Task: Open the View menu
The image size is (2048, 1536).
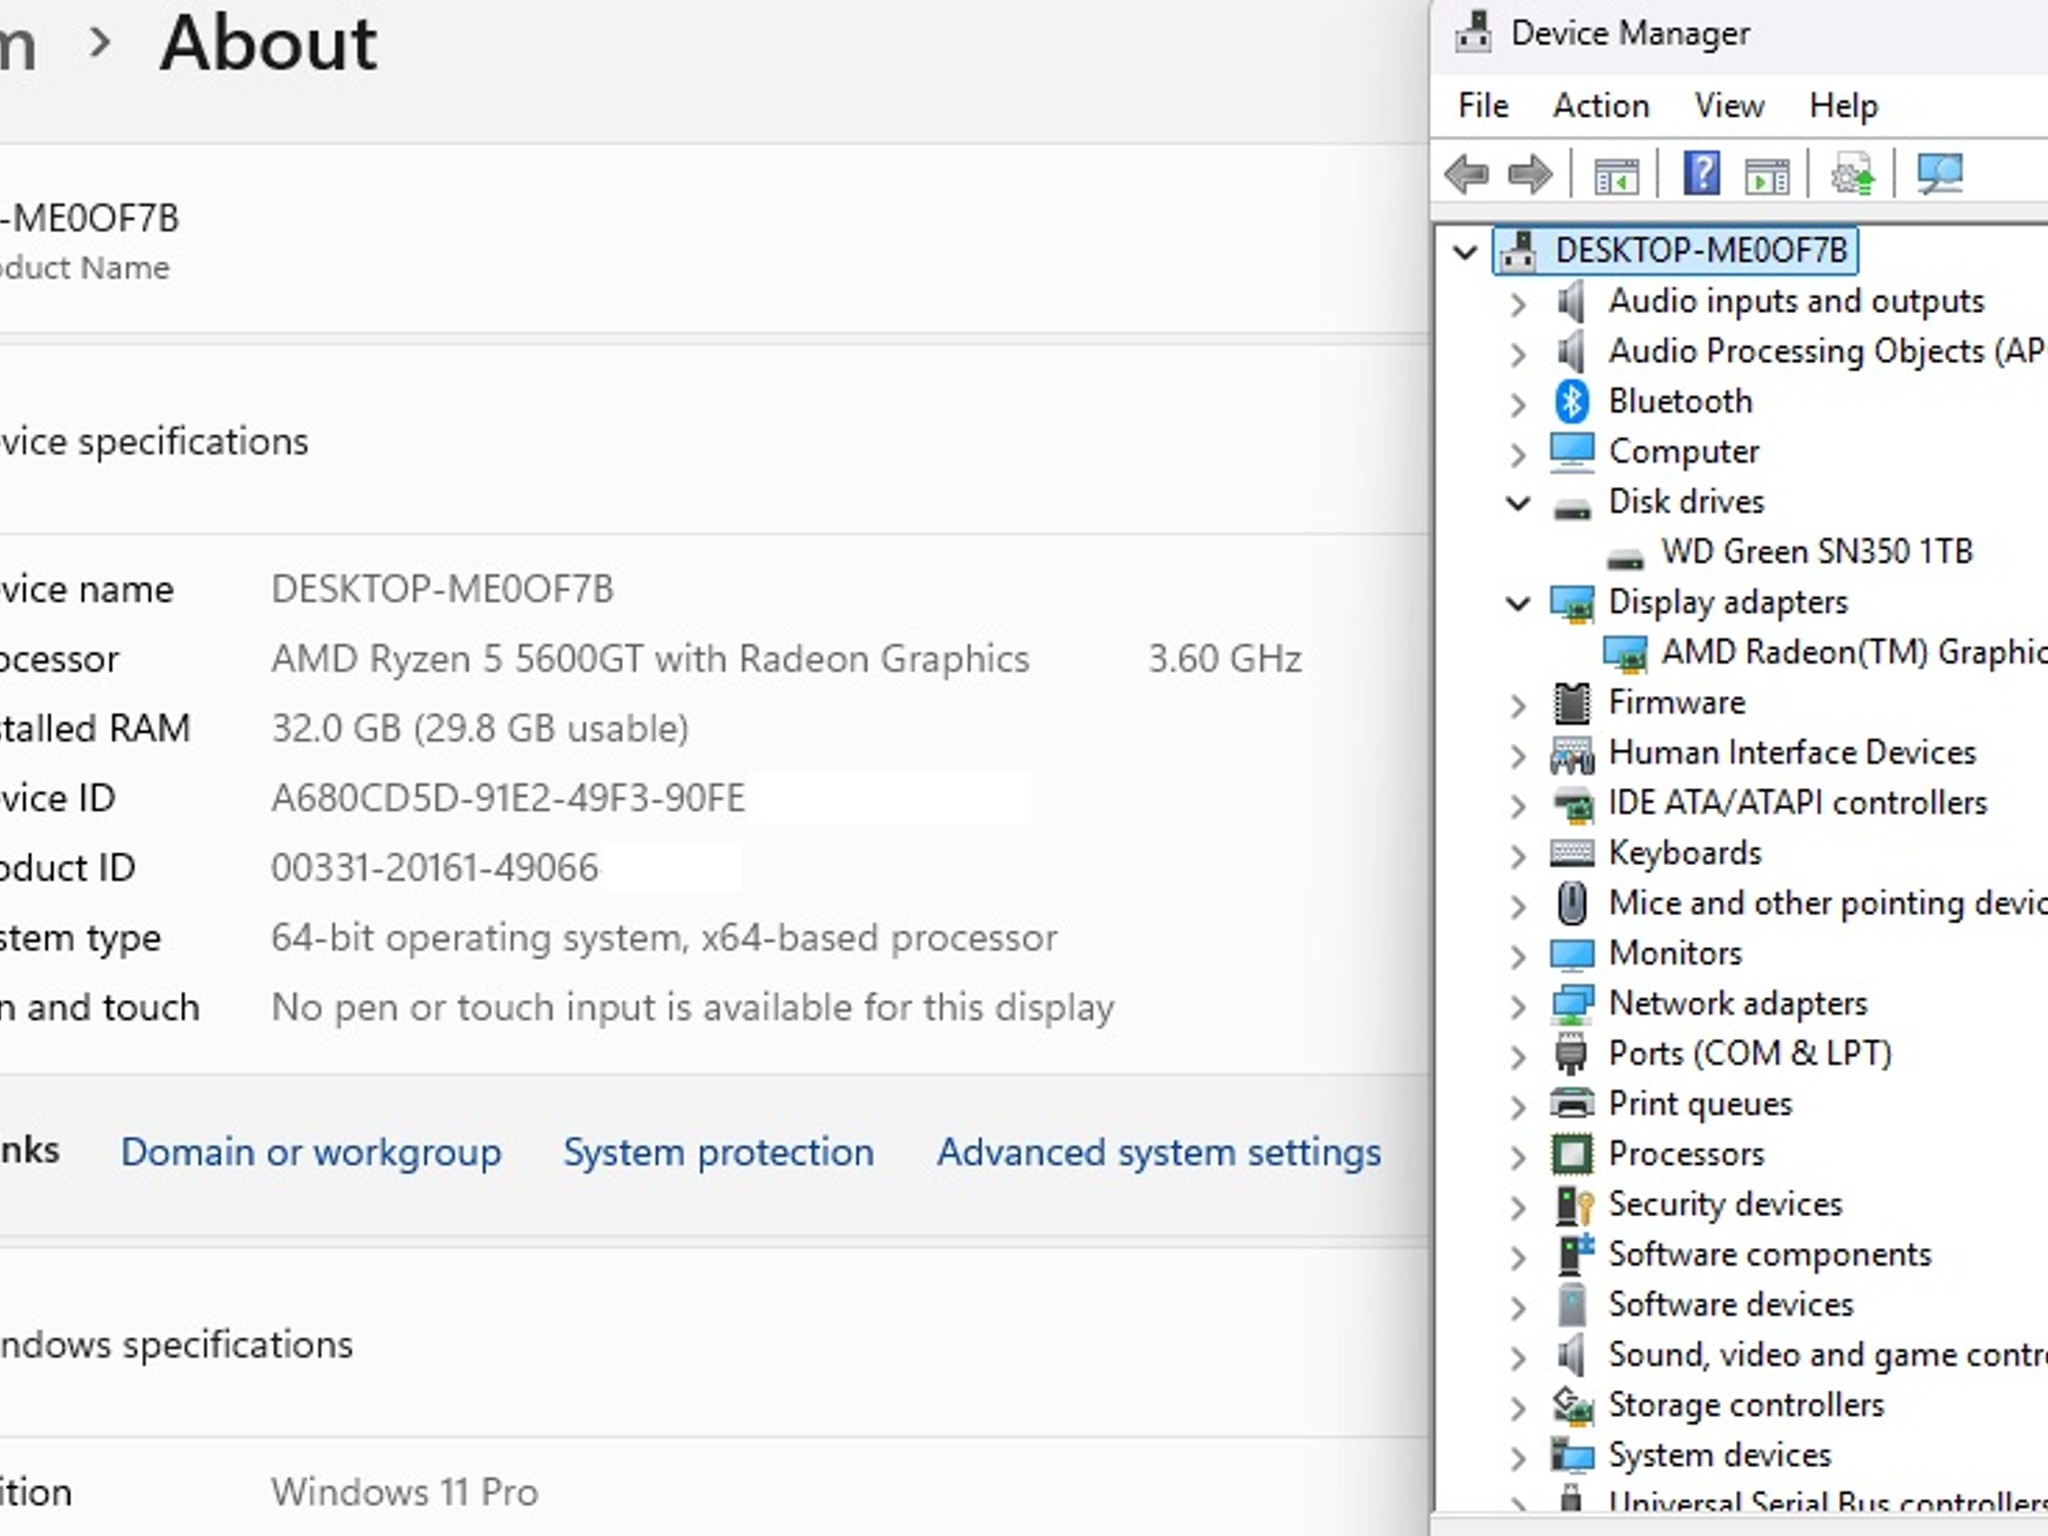Action: point(1729,106)
